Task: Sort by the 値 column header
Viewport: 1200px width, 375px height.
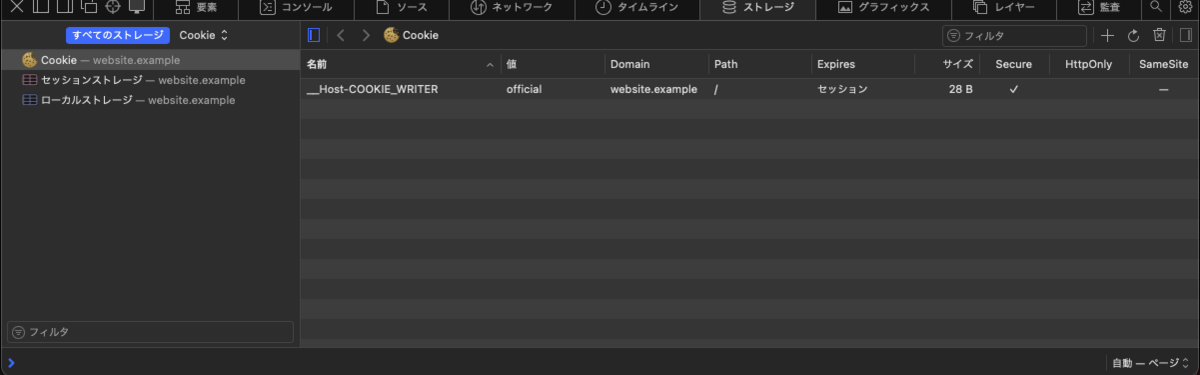Action: point(553,64)
